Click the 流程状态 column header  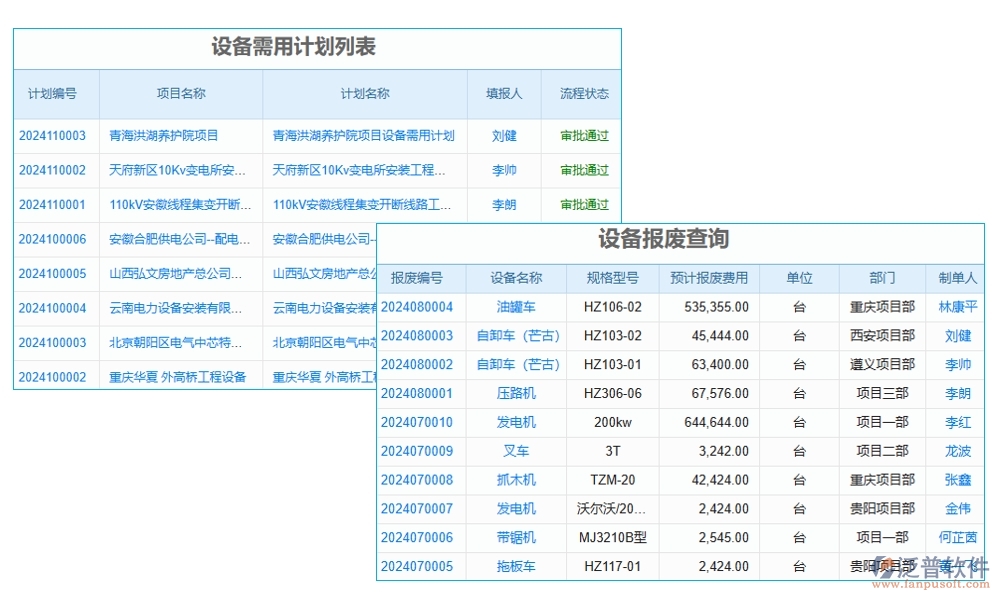pyautogui.click(x=582, y=93)
